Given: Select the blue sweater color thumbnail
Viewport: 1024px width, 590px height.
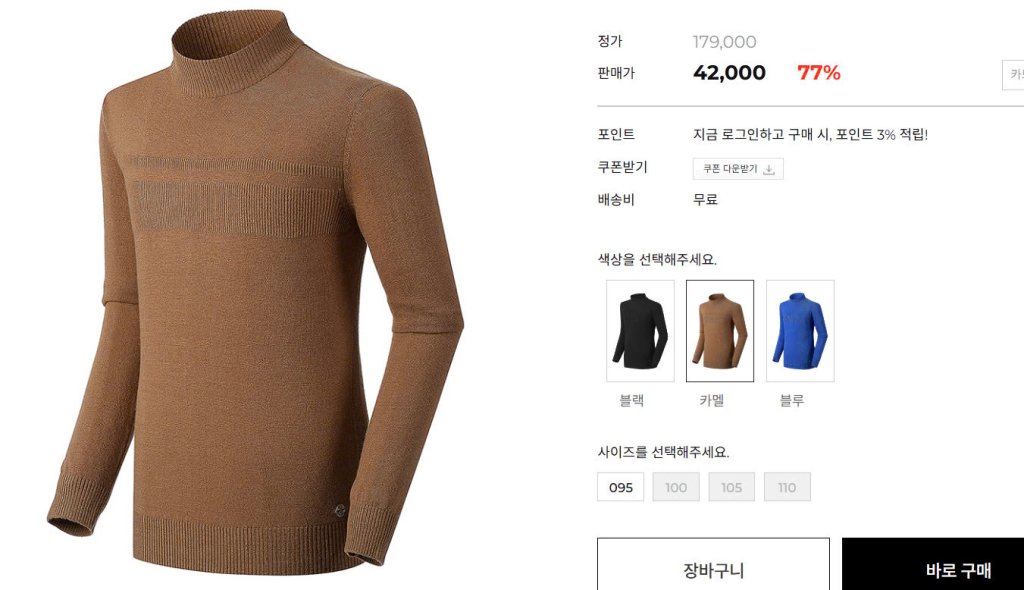Looking at the screenshot, I should click(800, 331).
